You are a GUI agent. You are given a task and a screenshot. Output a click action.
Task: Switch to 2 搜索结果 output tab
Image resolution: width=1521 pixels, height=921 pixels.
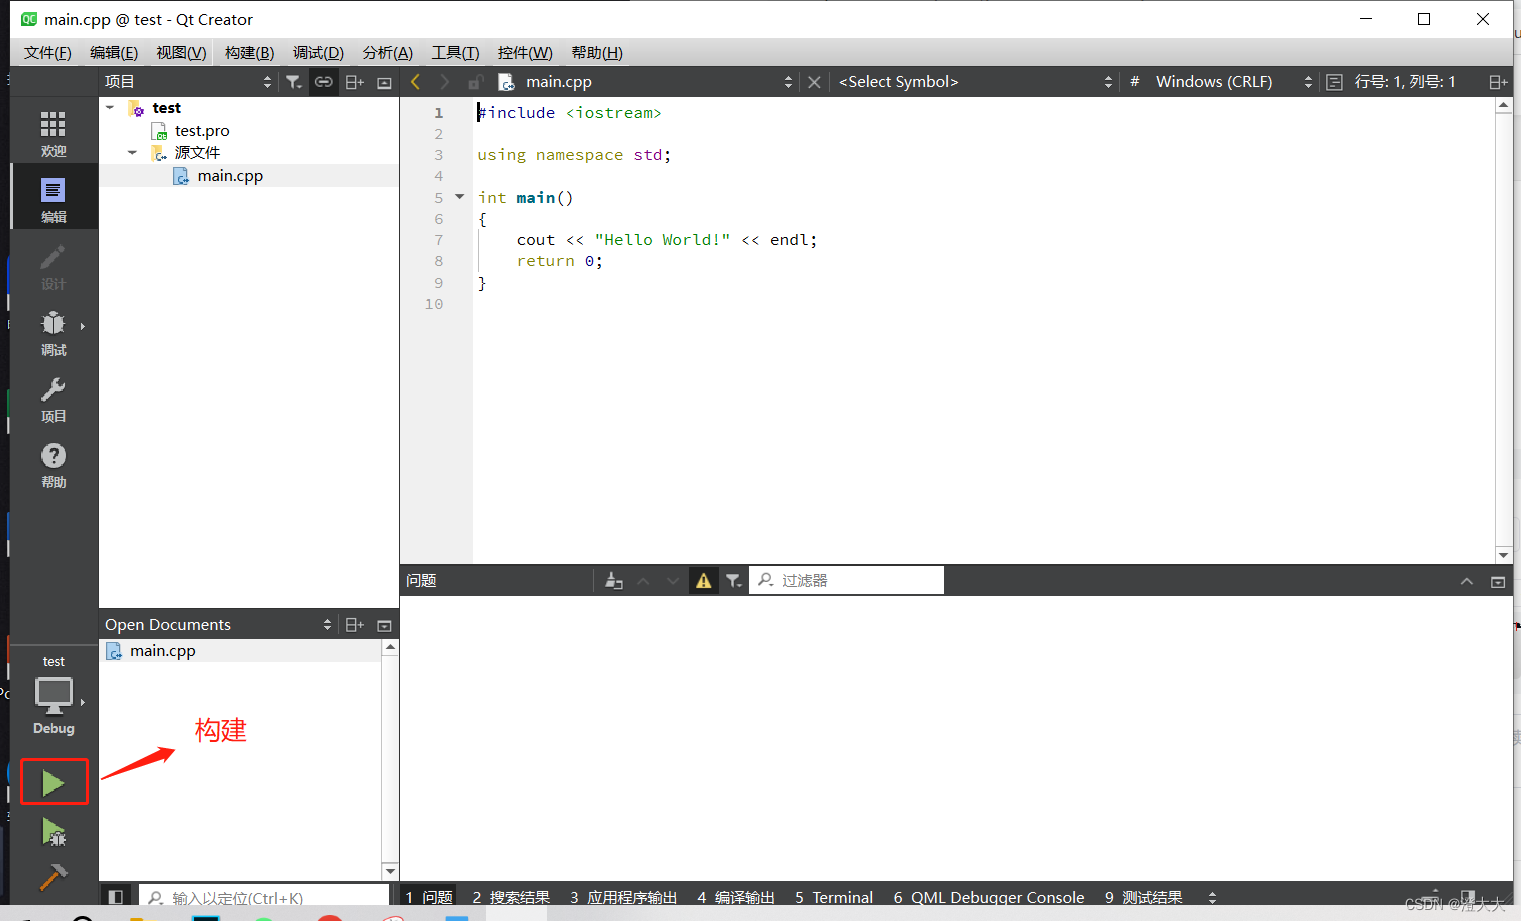511,898
